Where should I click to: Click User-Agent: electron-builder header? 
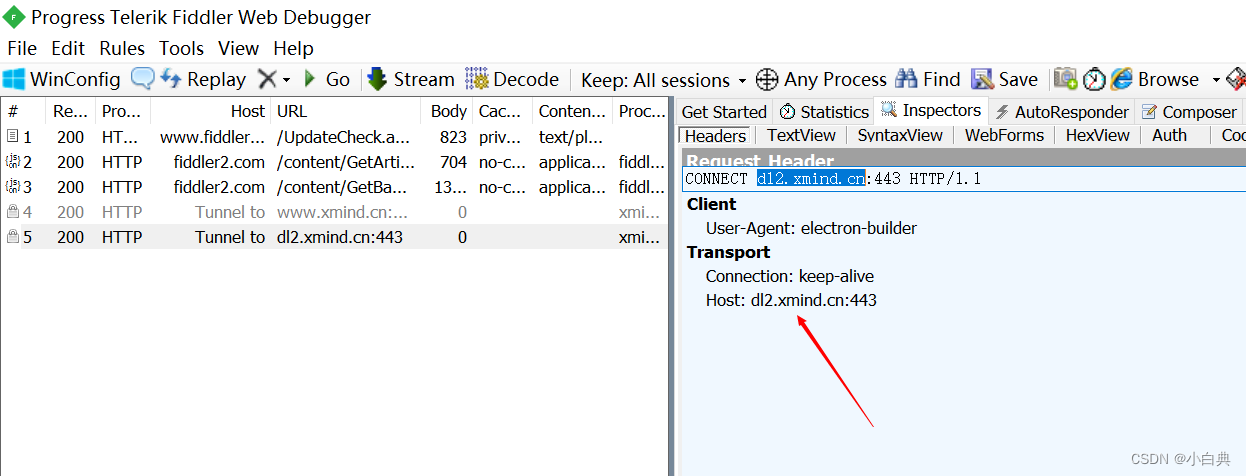[811, 228]
